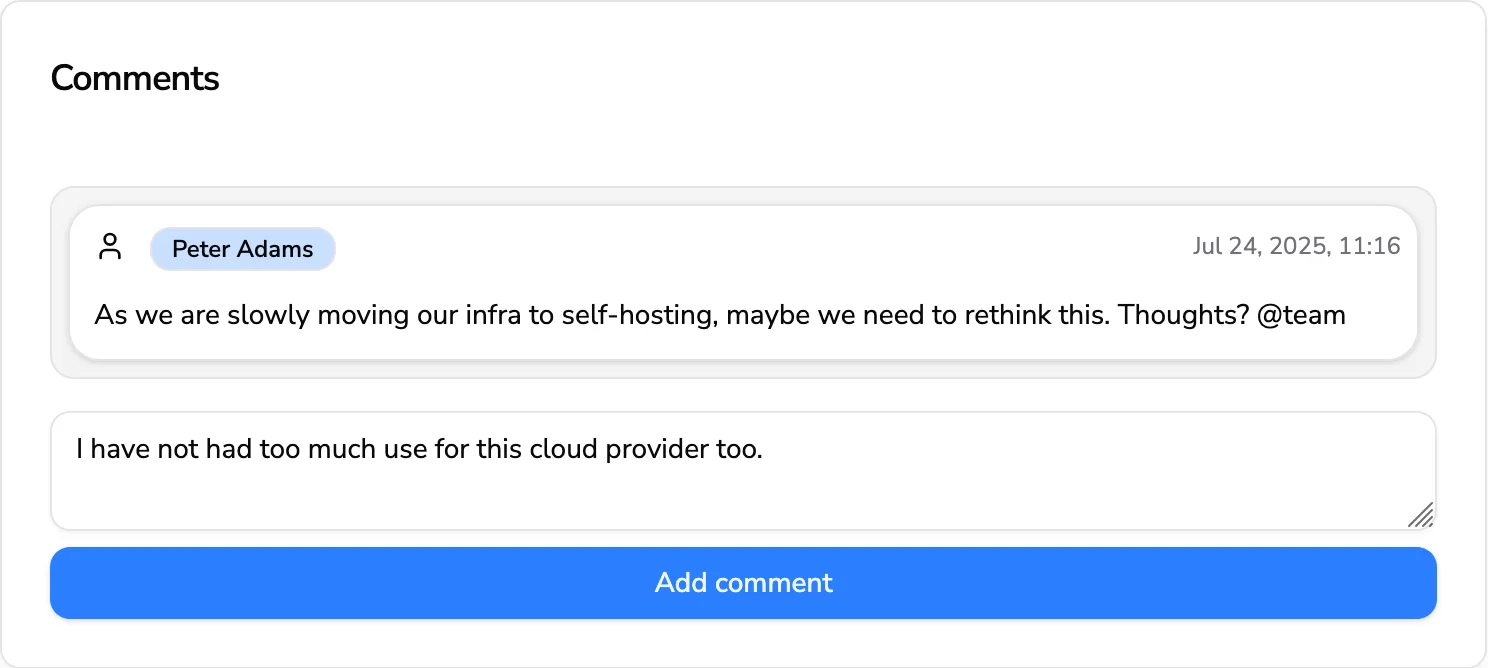The height and width of the screenshot is (668, 1488).
Task: Select the Peter Adams name badge
Action: 243,249
